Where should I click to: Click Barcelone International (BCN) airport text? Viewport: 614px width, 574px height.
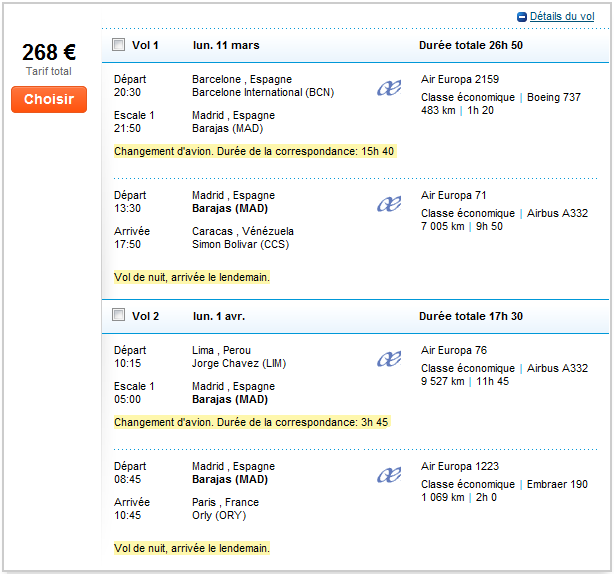pyautogui.click(x=263, y=92)
